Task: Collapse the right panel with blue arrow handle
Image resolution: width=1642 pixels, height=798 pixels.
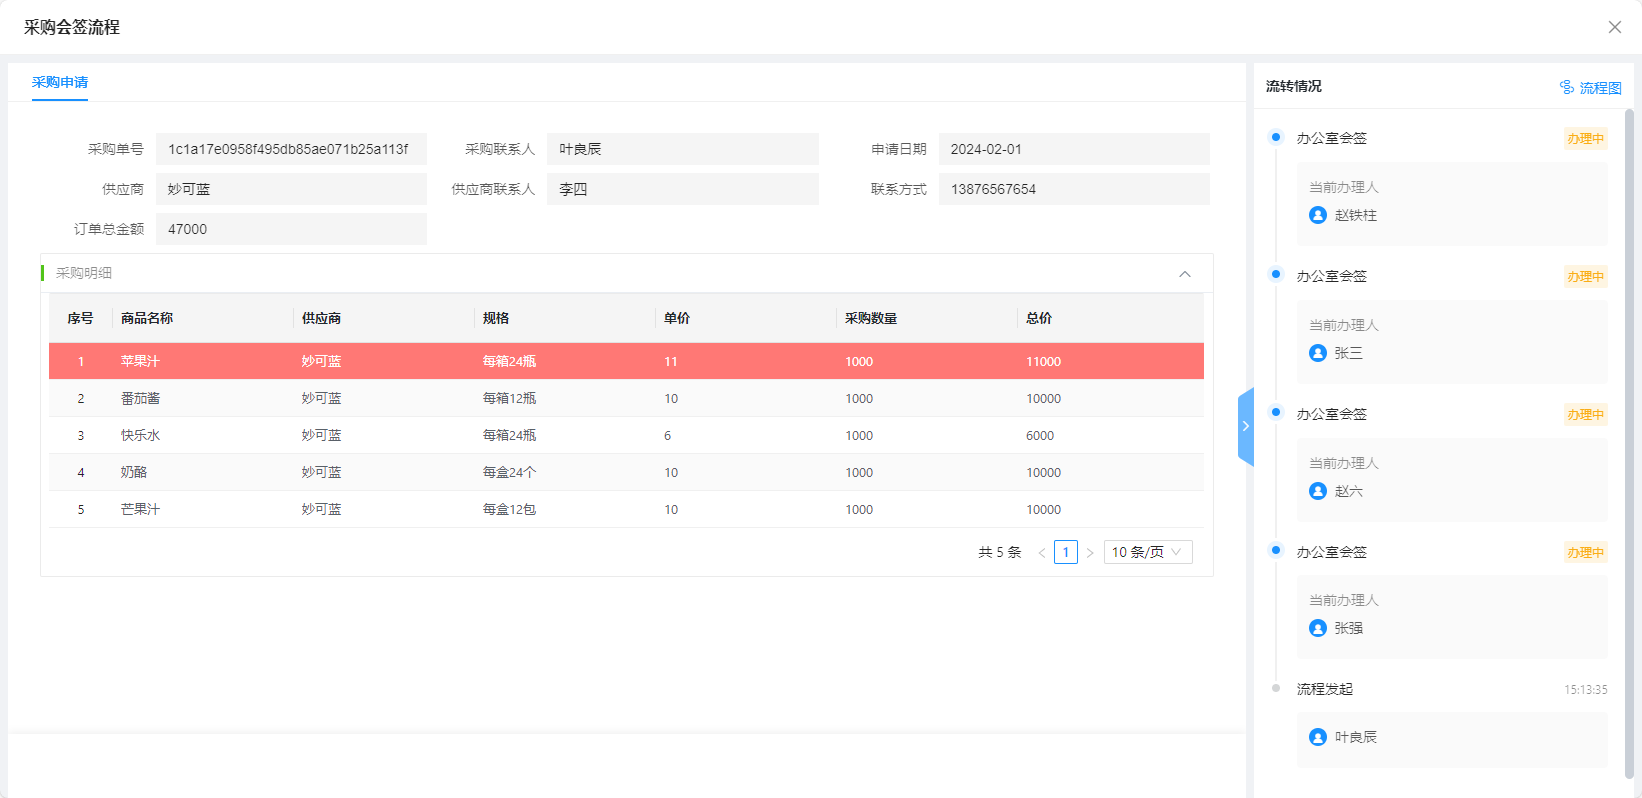Action: coord(1246,426)
